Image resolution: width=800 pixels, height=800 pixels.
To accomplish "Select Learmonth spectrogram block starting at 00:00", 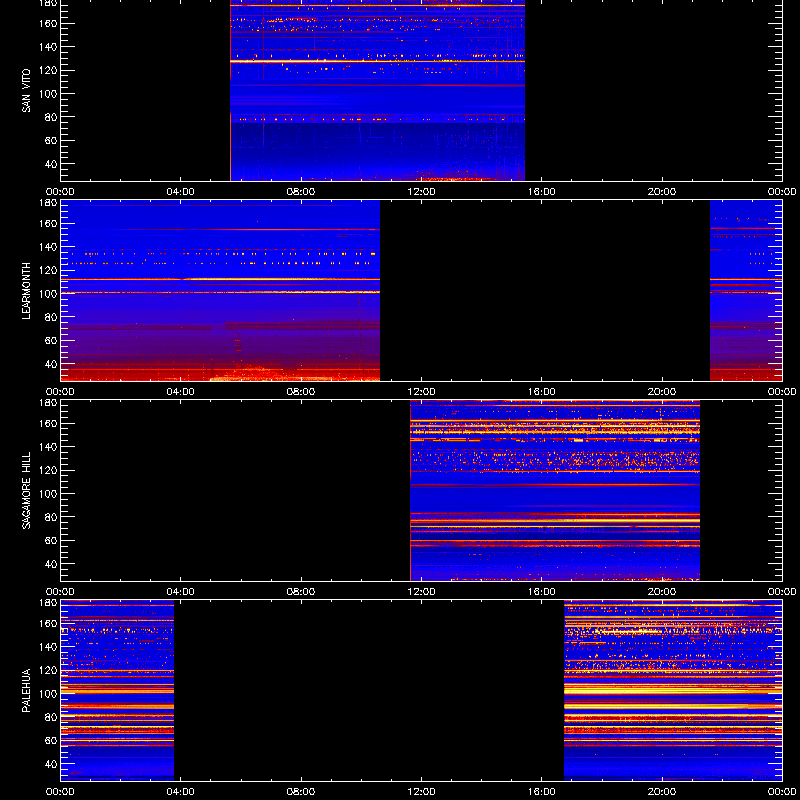I will click(x=220, y=290).
